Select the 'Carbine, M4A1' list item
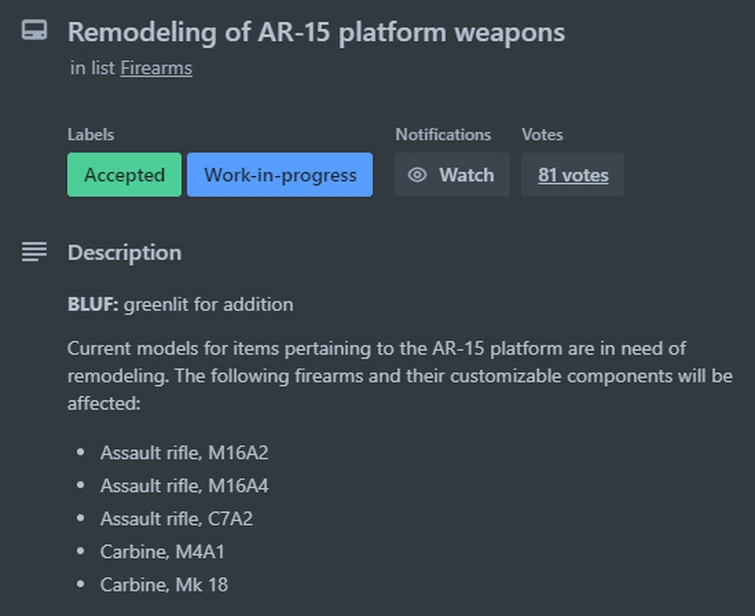The height and width of the screenshot is (616, 755). pyautogui.click(x=163, y=551)
